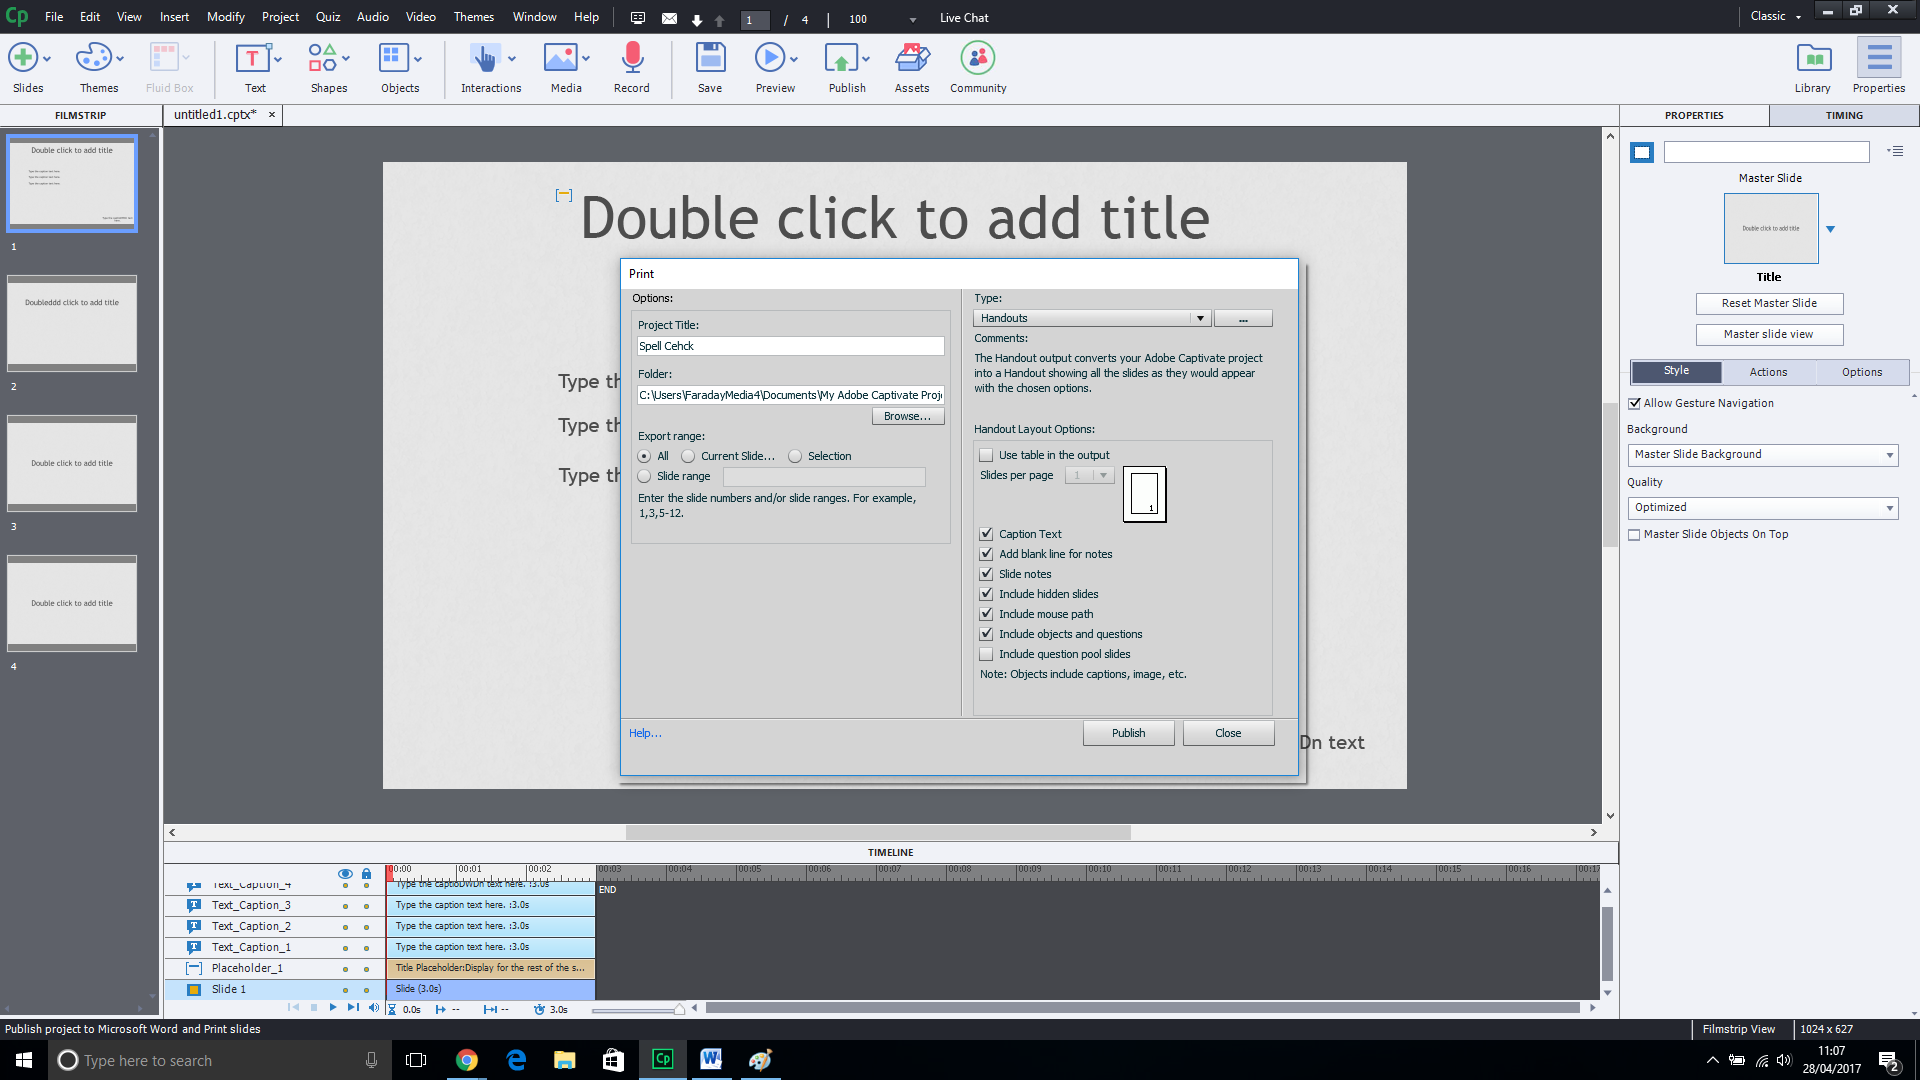Click the Preview play icon
Viewport: 1920px width, 1080px height.
pyautogui.click(x=769, y=59)
